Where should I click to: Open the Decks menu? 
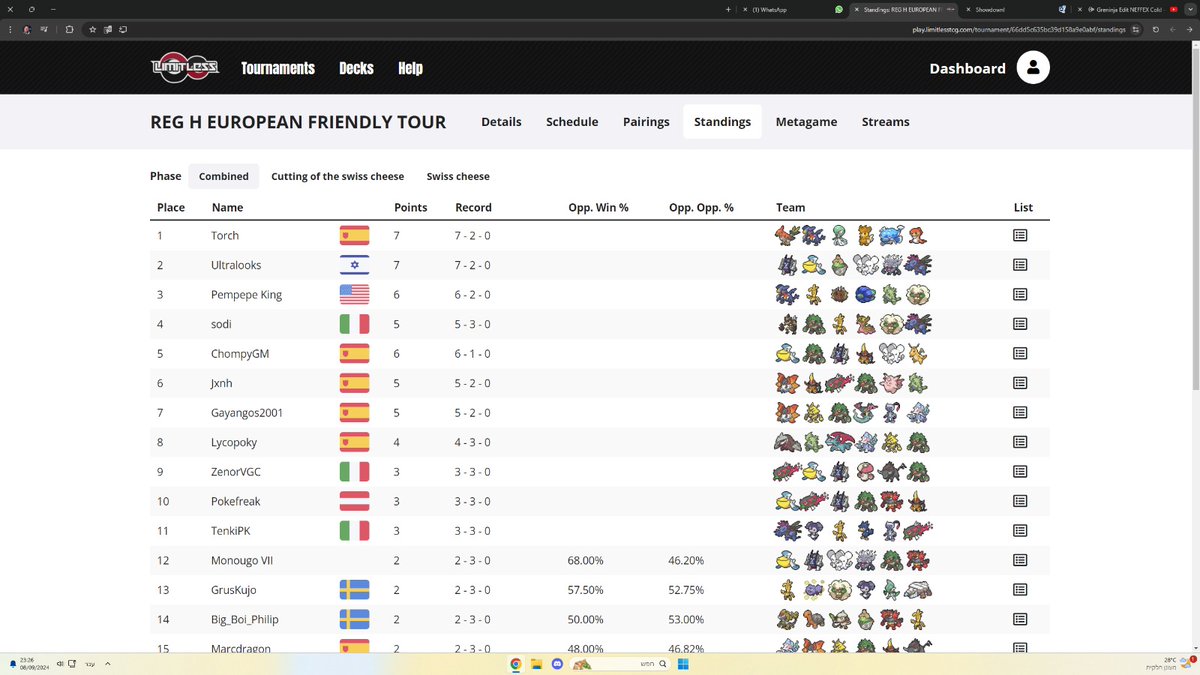click(x=356, y=68)
